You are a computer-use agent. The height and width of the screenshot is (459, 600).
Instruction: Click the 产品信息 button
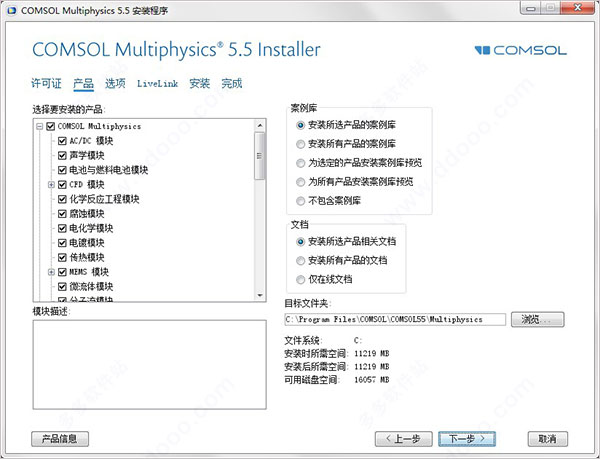click(60, 439)
